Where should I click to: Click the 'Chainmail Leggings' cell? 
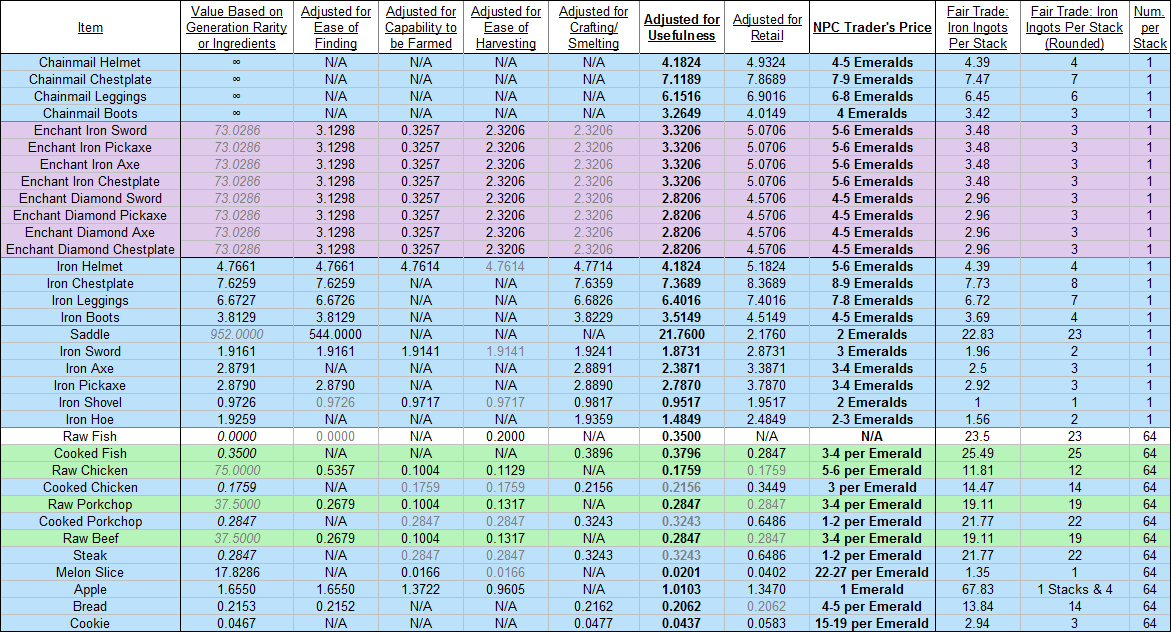pyautogui.click(x=90, y=96)
